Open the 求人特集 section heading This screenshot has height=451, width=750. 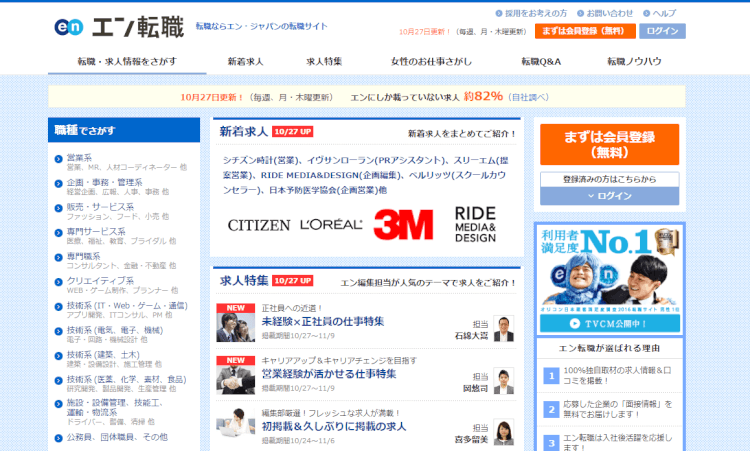[x=244, y=281]
